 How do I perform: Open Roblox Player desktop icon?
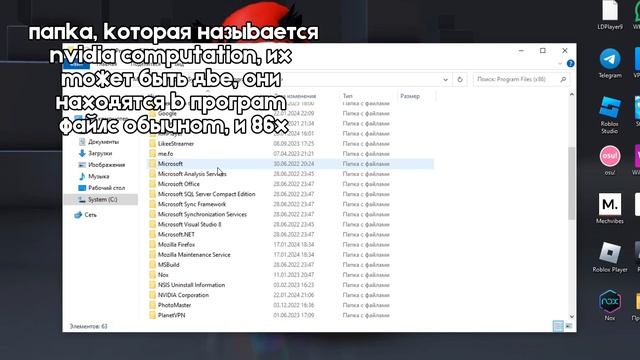click(610, 257)
